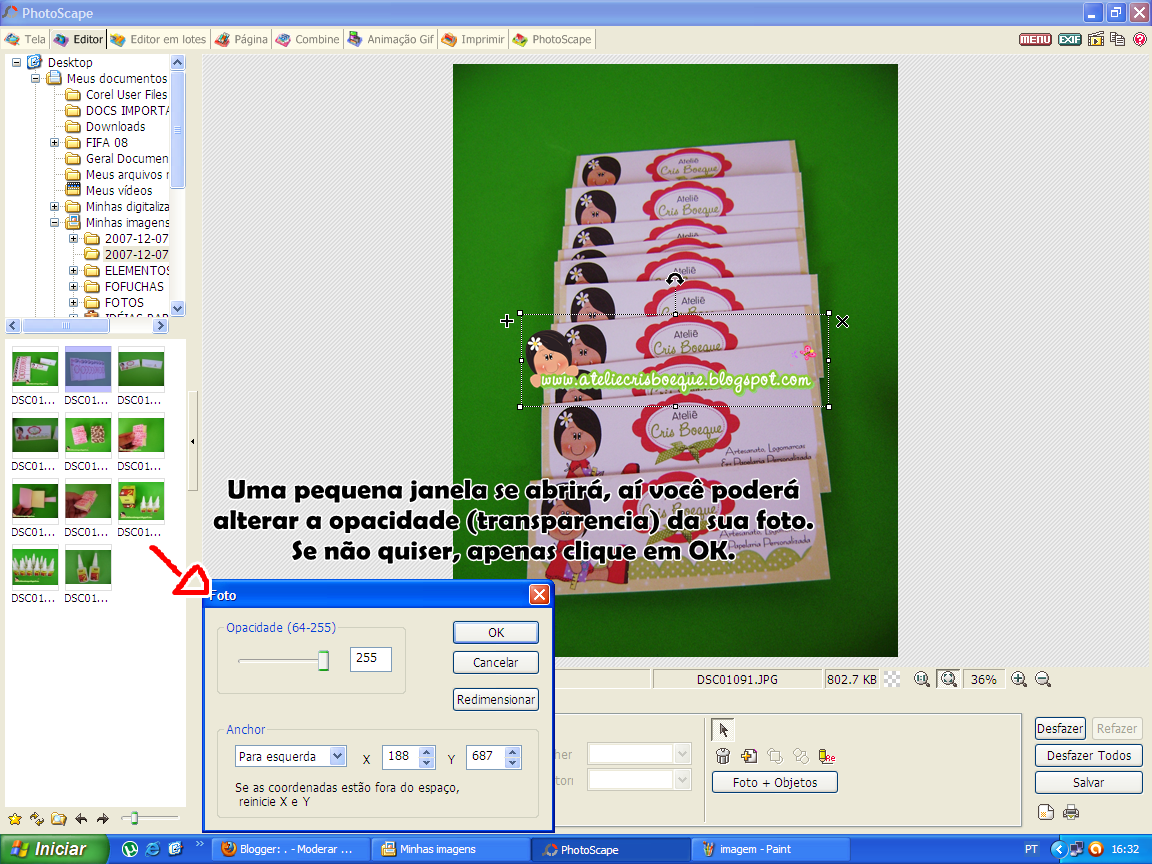Go back with the left arrow icon
This screenshot has height=864, width=1152.
click(81, 818)
